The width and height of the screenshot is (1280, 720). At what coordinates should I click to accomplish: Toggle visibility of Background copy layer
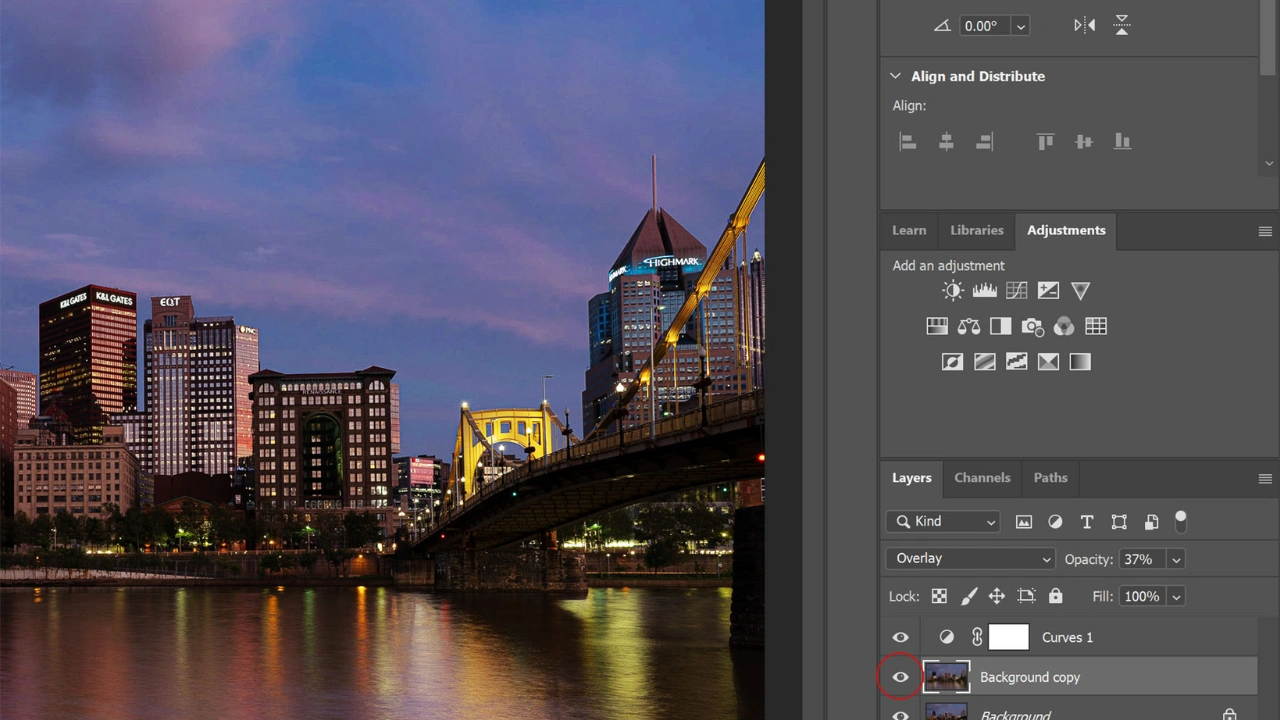tap(900, 678)
